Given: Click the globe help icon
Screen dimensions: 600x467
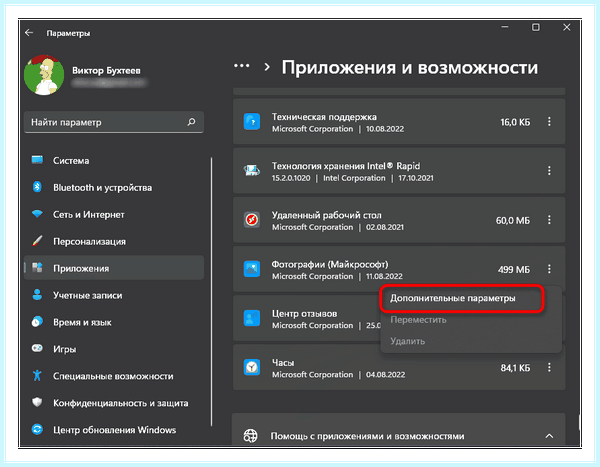Looking at the screenshot, I should pos(251,436).
